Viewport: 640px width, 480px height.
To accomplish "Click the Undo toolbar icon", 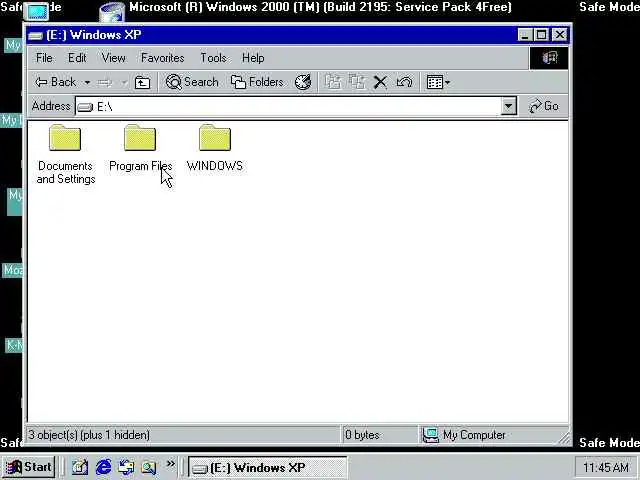I will tap(404, 82).
